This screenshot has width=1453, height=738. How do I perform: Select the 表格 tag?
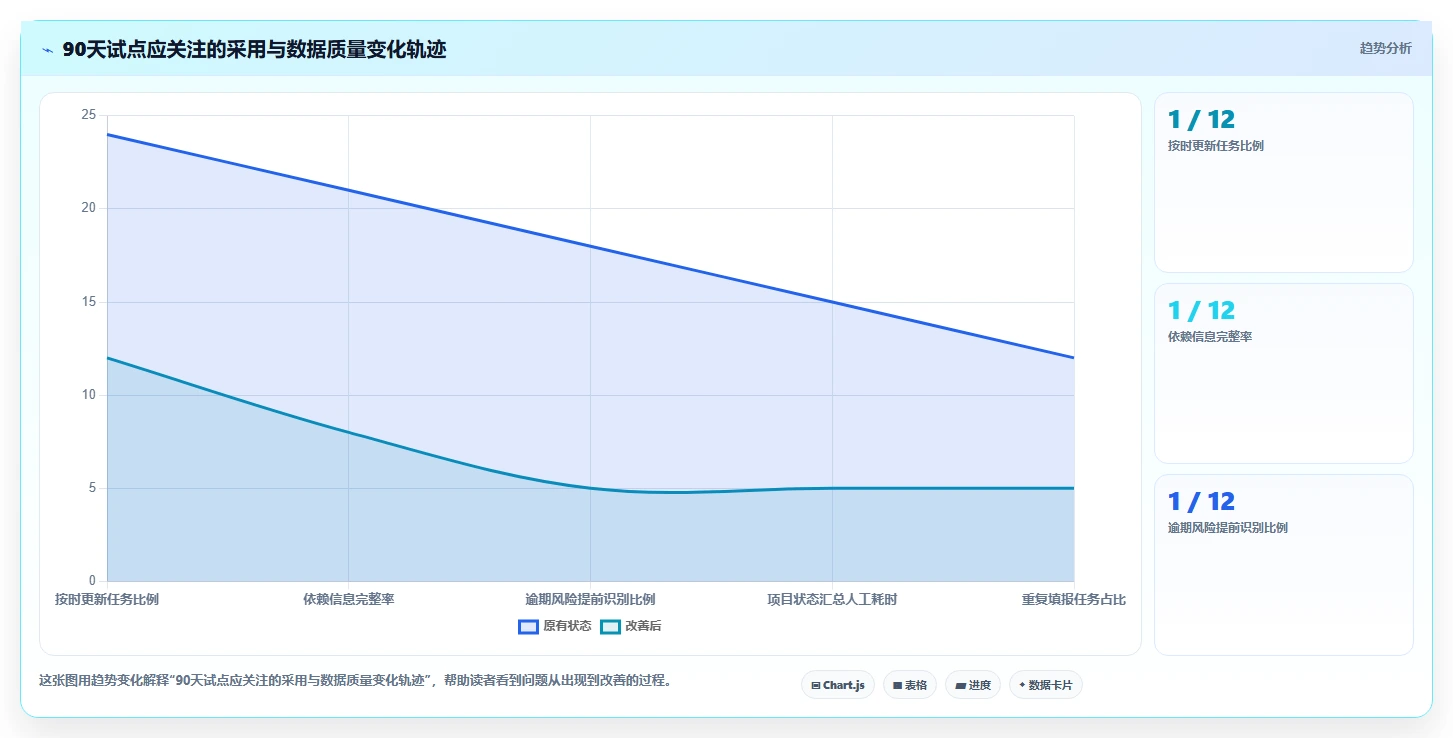910,685
